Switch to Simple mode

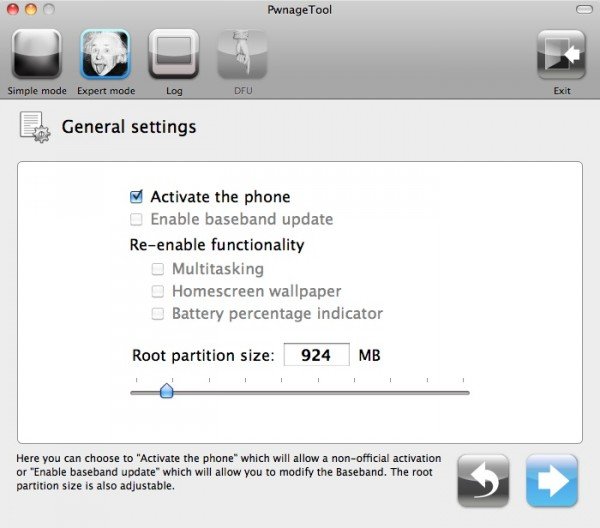click(x=37, y=54)
